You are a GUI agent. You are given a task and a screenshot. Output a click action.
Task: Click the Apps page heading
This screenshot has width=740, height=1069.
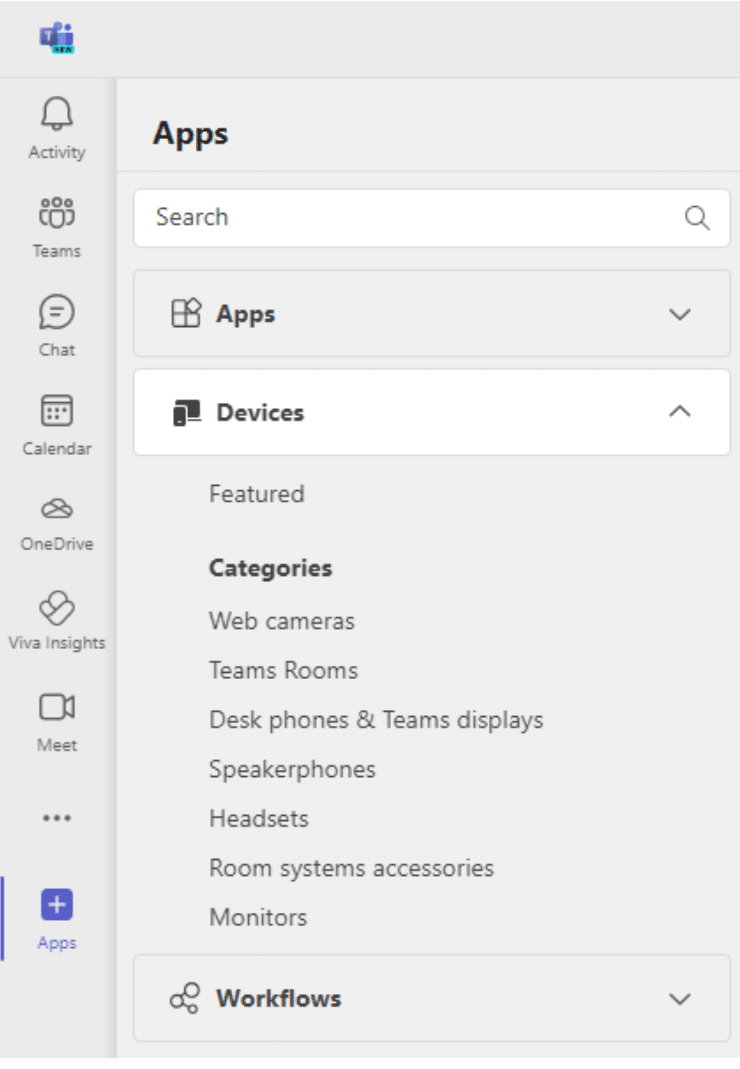[x=190, y=134]
